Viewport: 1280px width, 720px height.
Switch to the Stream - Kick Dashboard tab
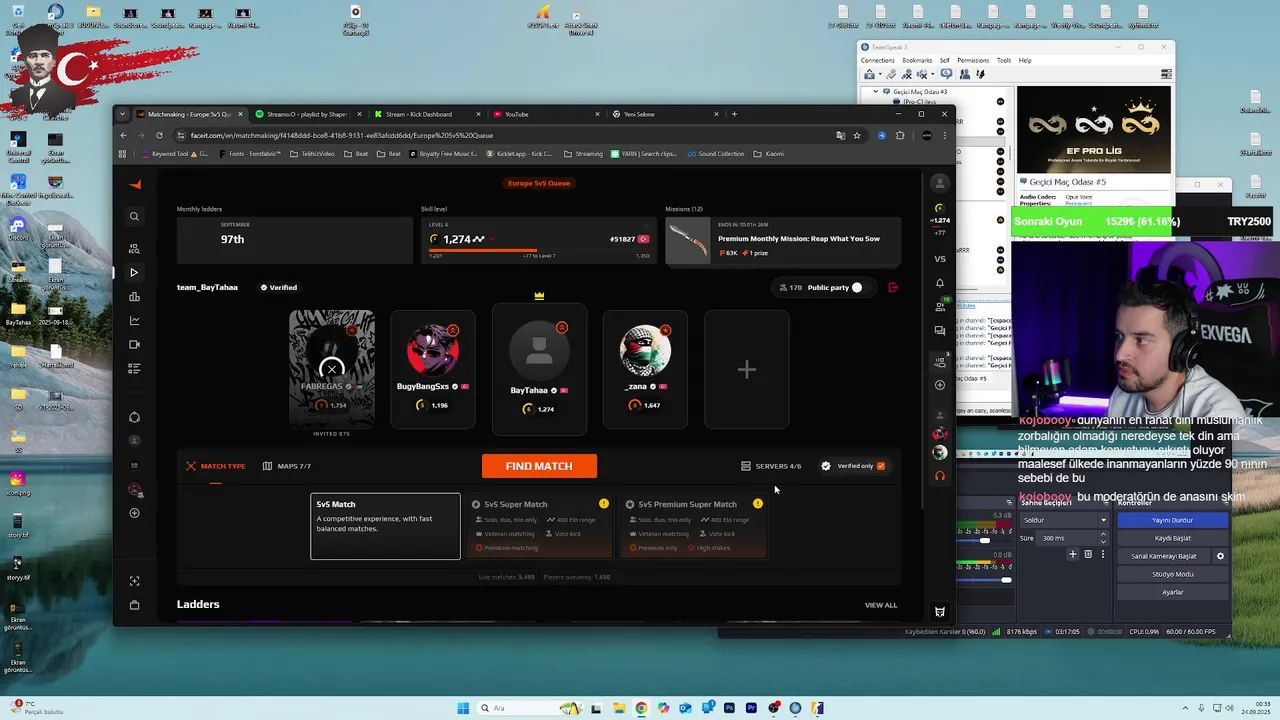(x=427, y=114)
